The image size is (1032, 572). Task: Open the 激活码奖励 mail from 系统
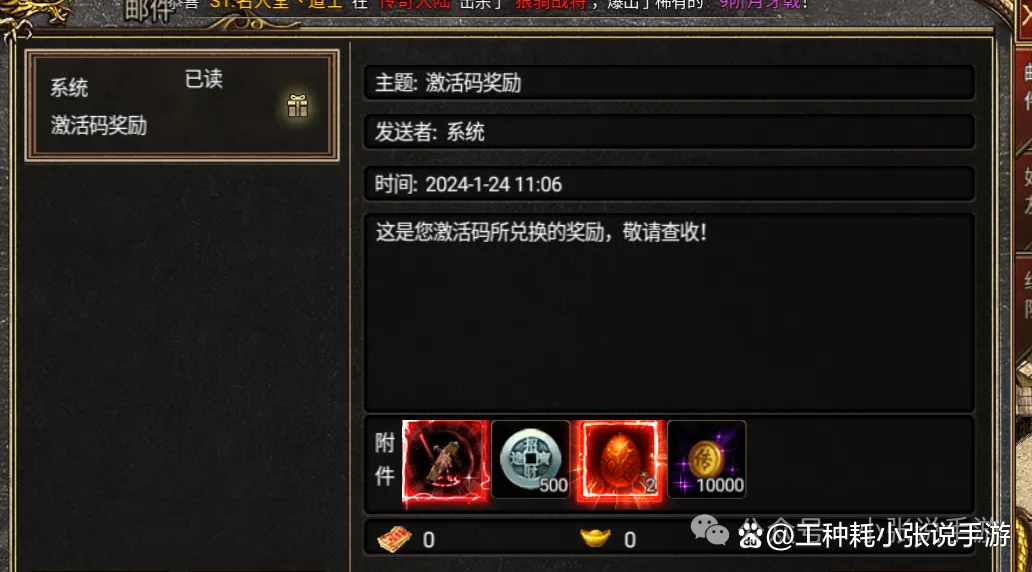coord(182,105)
